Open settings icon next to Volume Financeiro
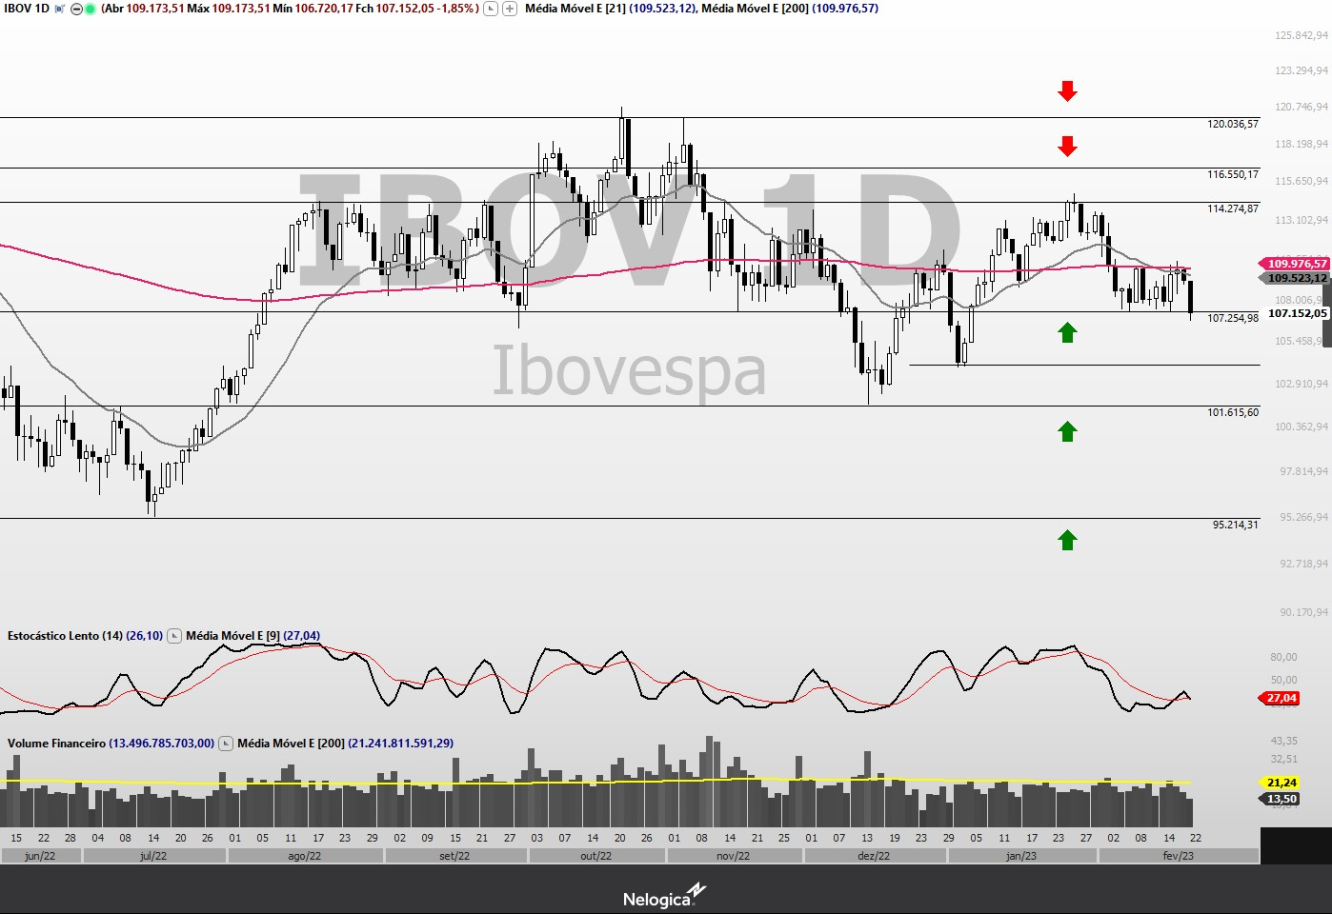 pos(226,743)
